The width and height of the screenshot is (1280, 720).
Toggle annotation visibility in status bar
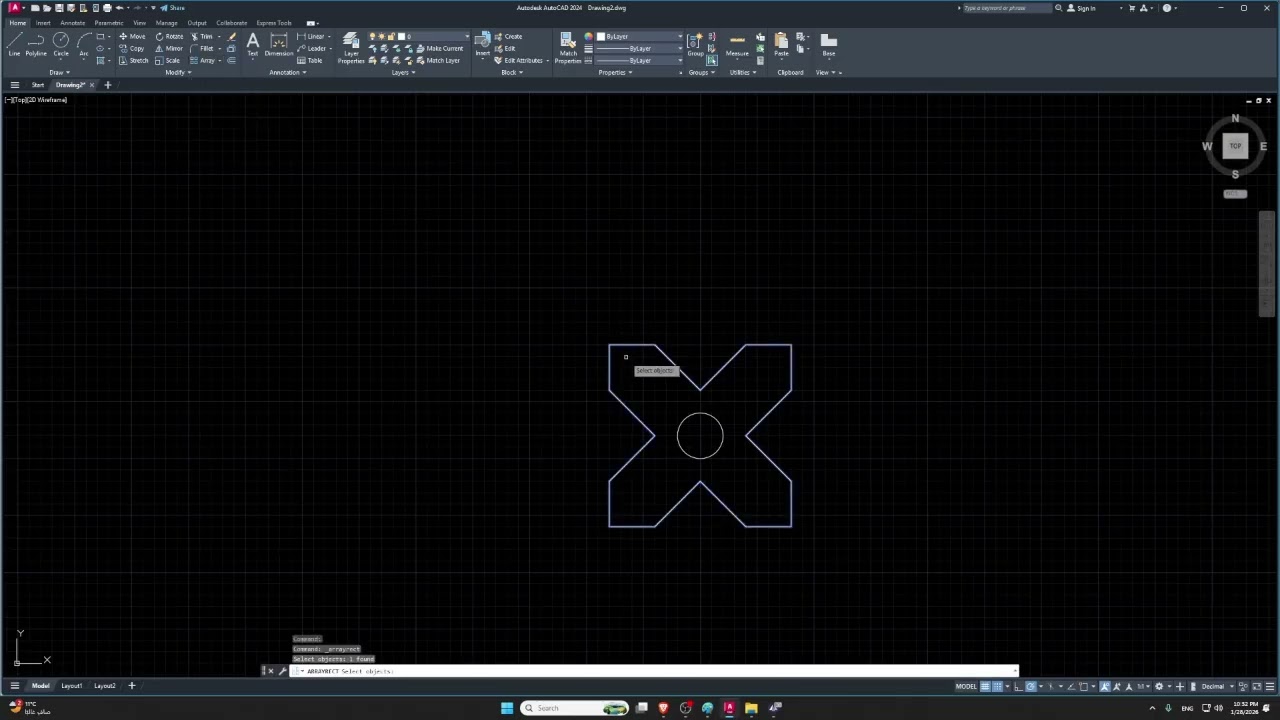1105,686
